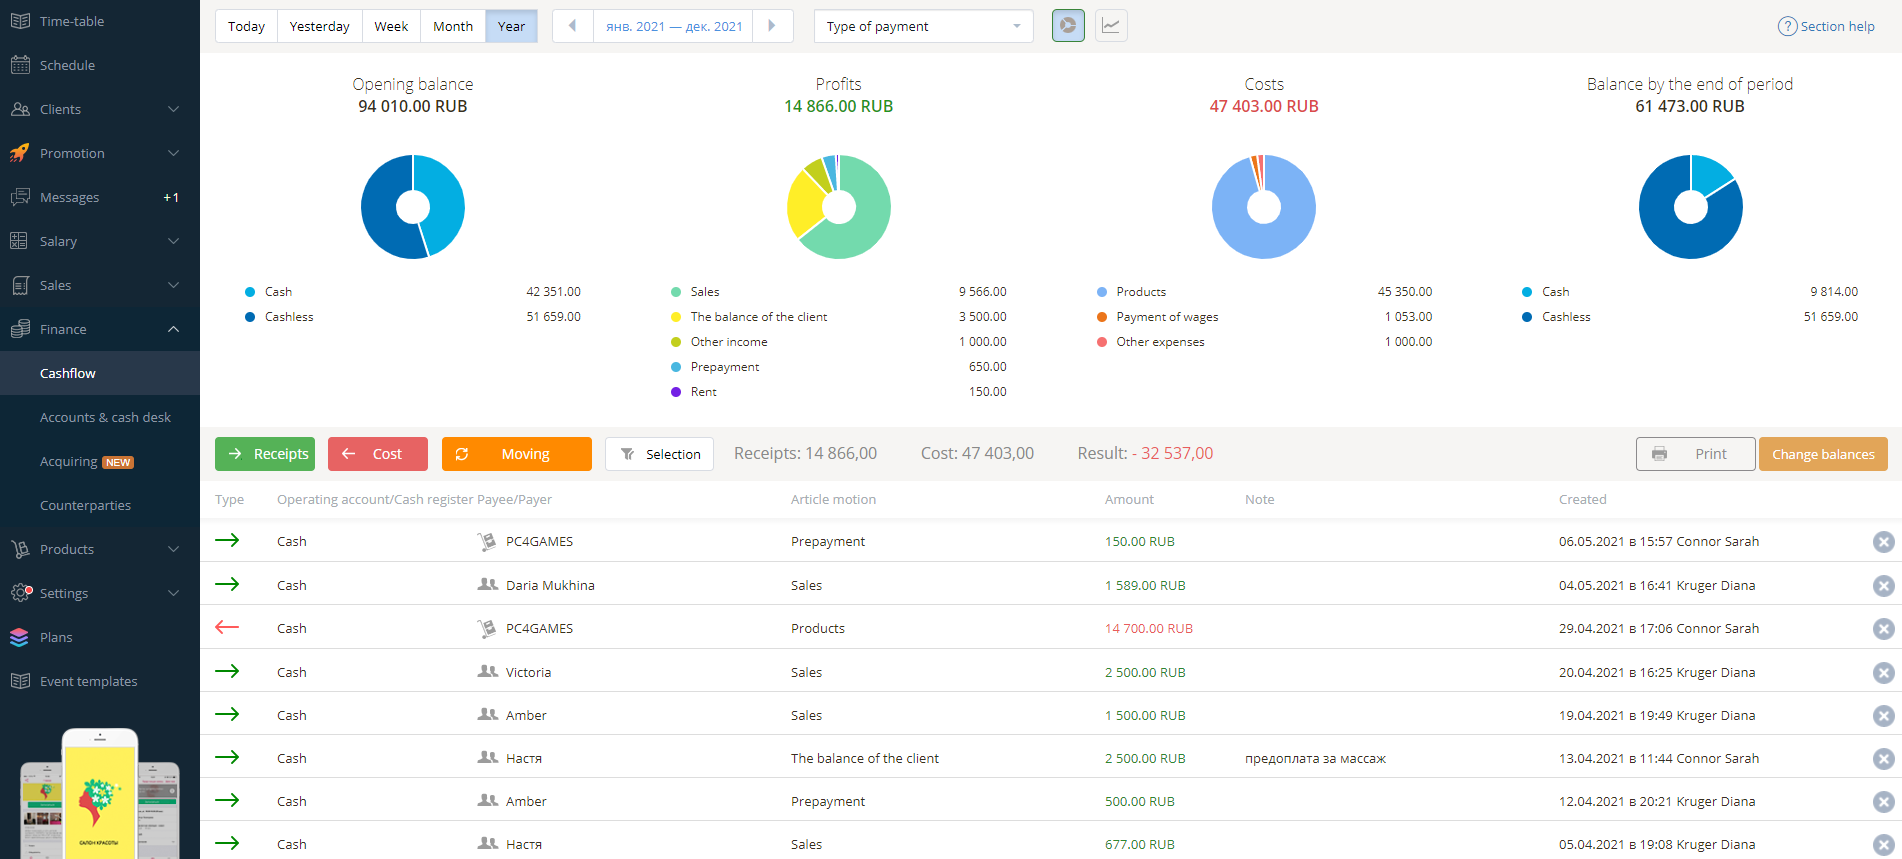
Task: Expand the Settings submenu chevron
Action: point(173,593)
